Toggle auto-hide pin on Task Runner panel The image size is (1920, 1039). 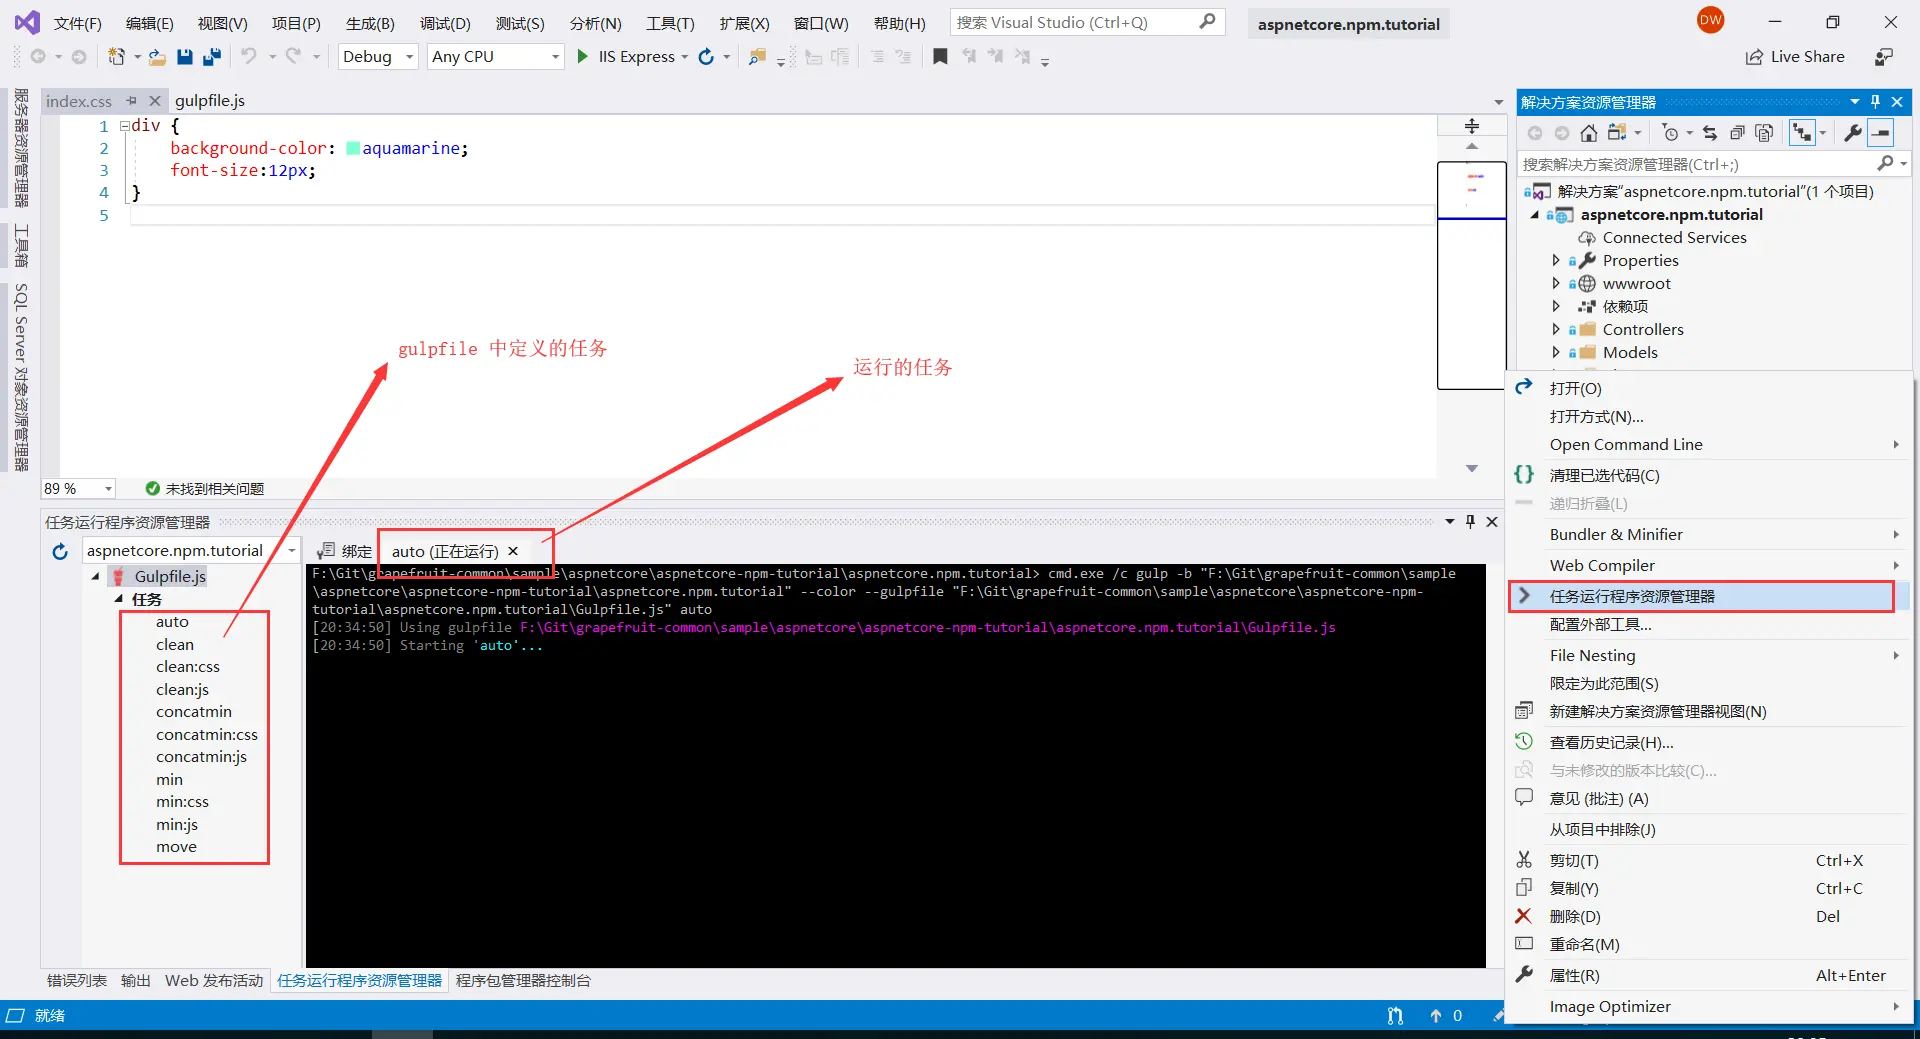[1470, 522]
